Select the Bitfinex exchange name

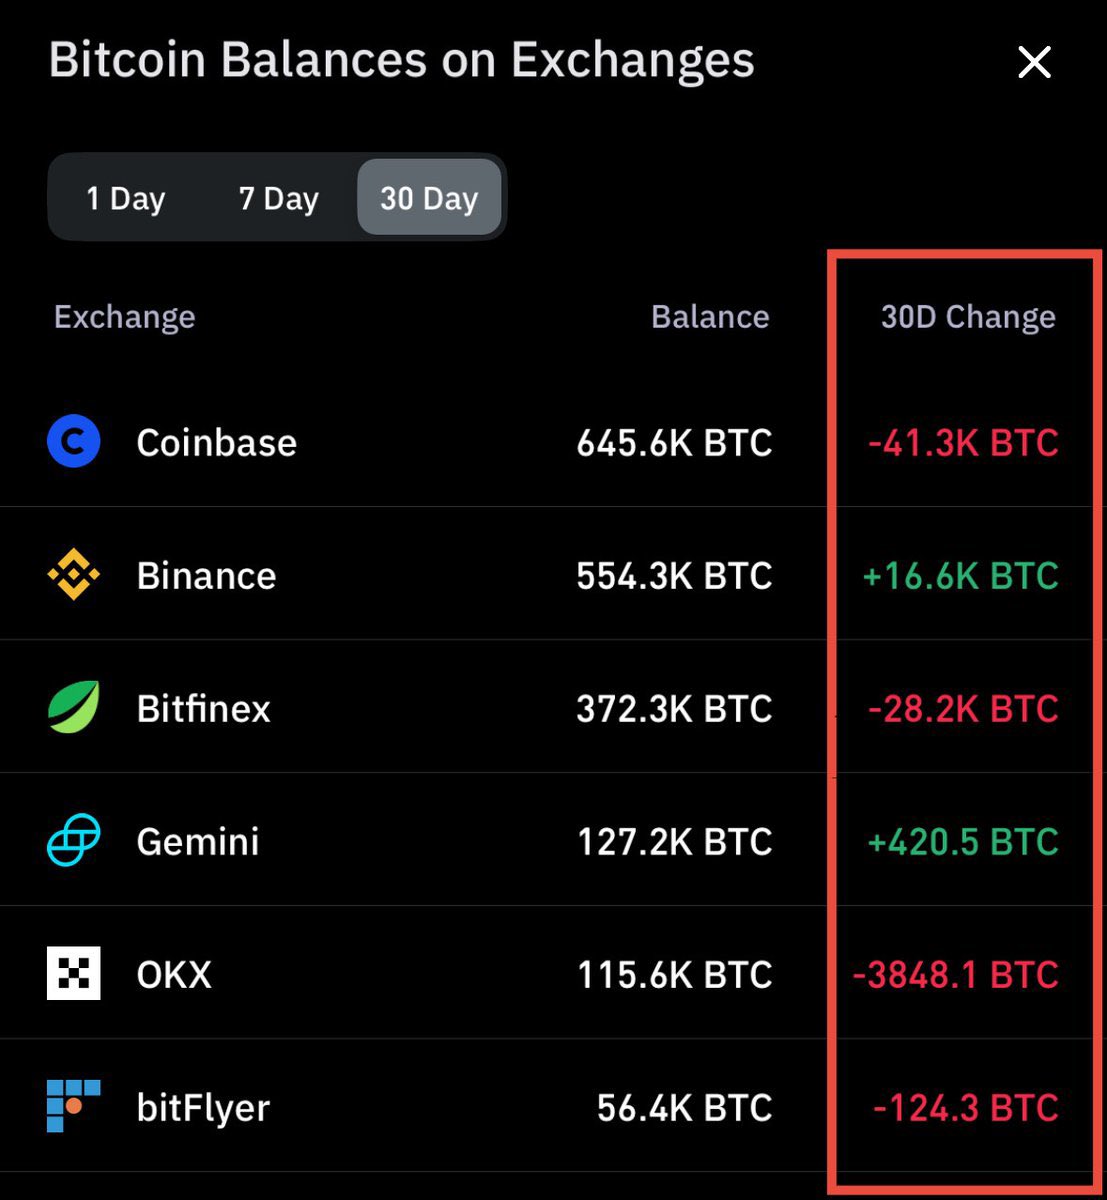click(203, 709)
